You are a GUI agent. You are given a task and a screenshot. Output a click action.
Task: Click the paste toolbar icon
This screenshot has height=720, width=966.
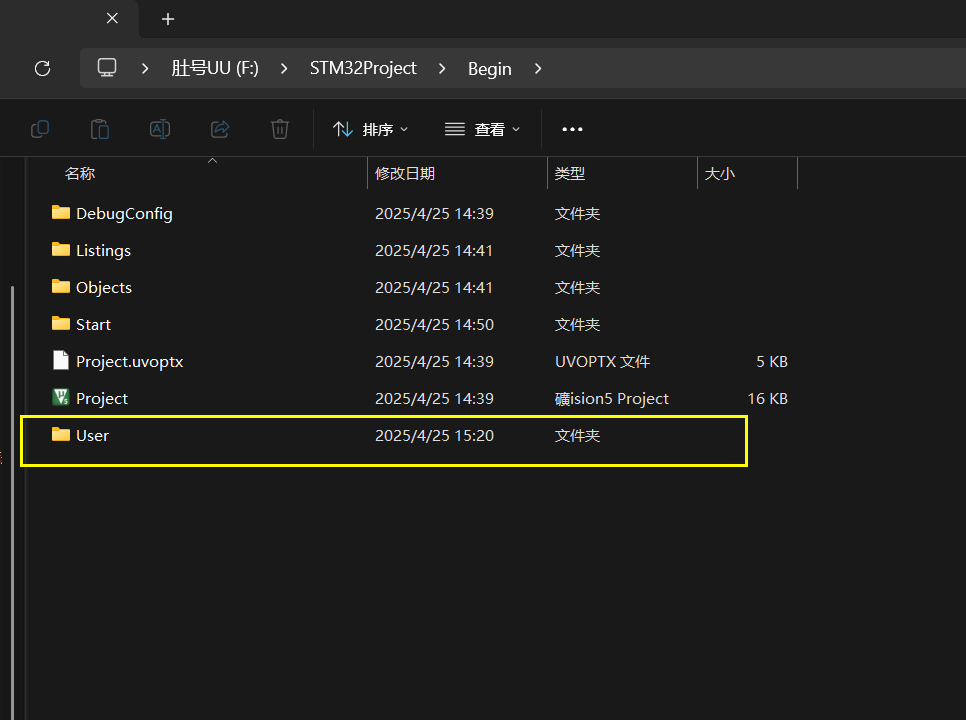[100, 129]
